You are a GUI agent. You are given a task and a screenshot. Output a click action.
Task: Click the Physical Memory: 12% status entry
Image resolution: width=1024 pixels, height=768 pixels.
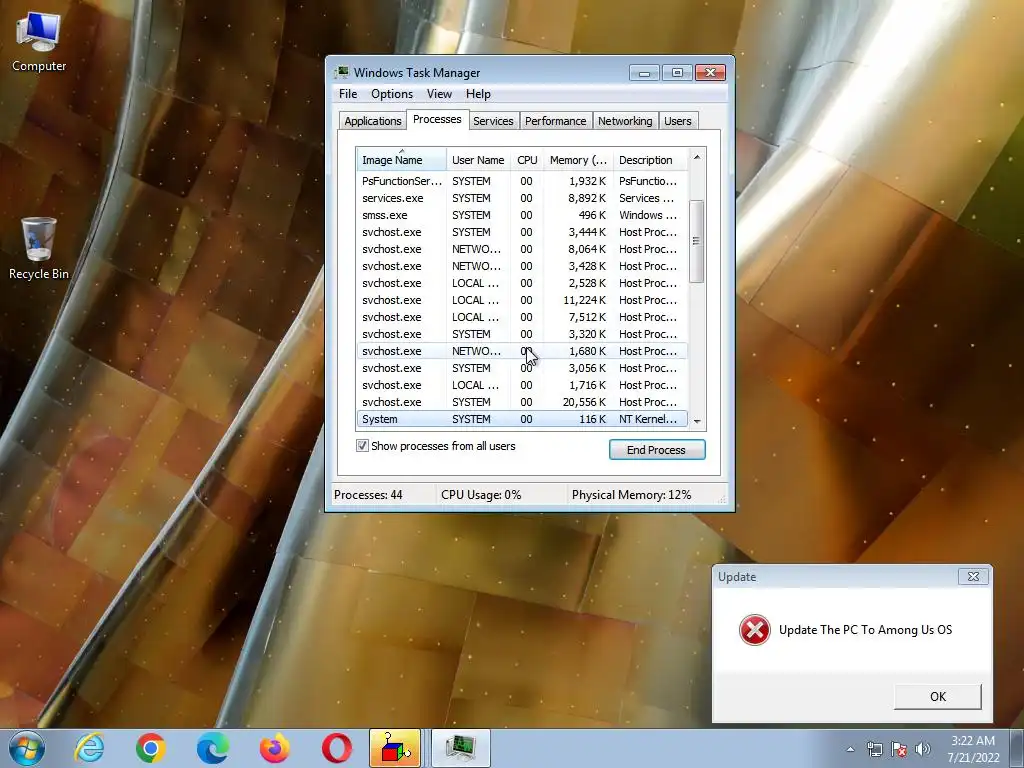(x=632, y=495)
